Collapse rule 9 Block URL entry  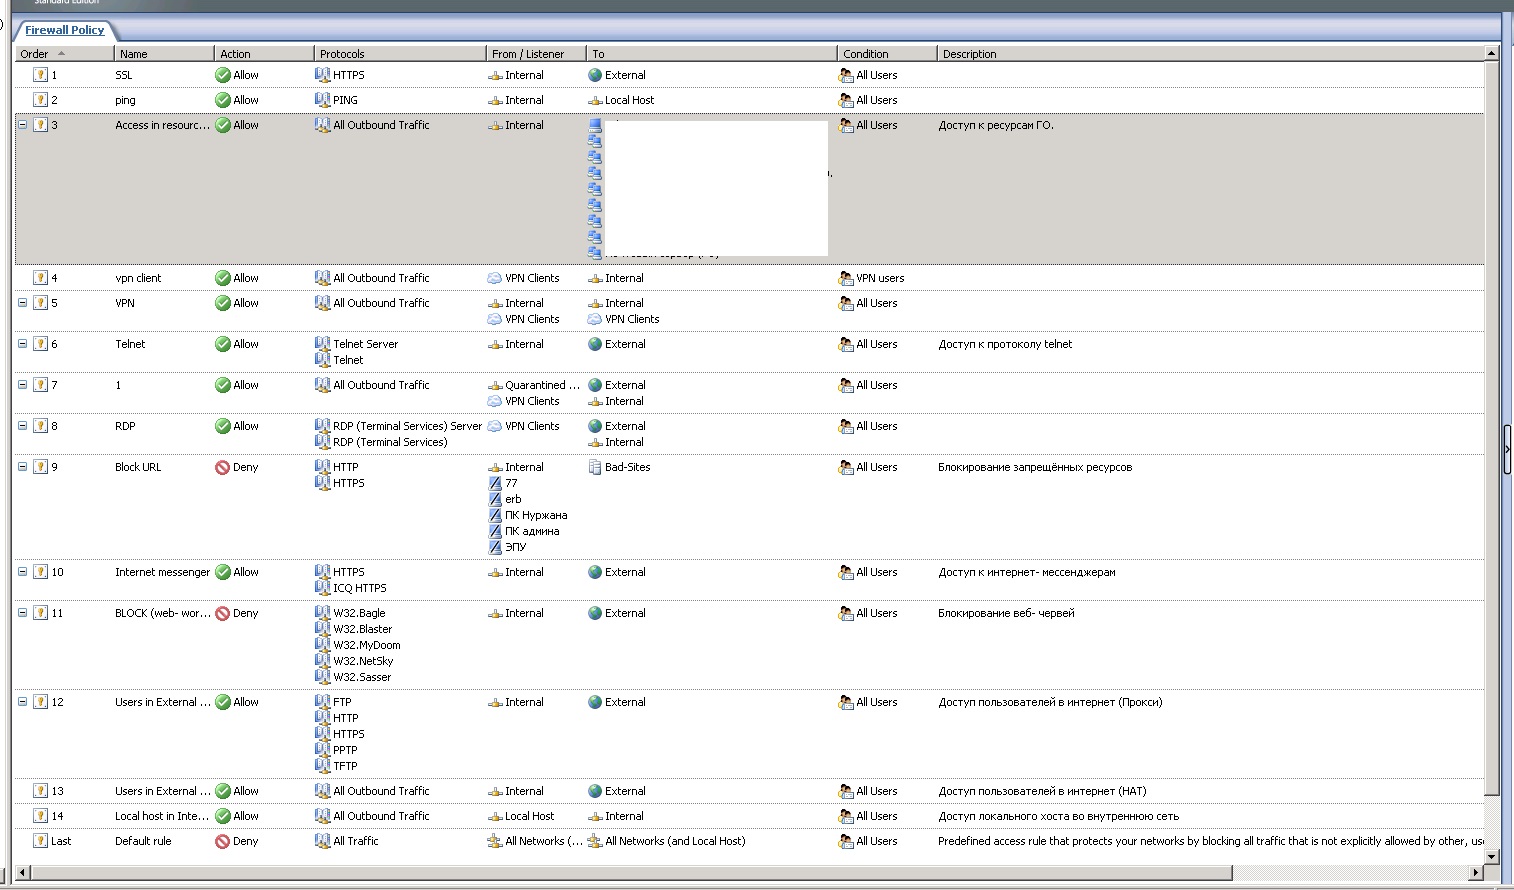pos(23,467)
